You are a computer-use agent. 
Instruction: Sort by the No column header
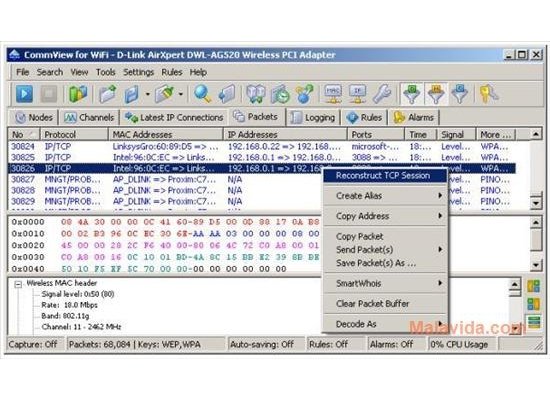[x=24, y=134]
